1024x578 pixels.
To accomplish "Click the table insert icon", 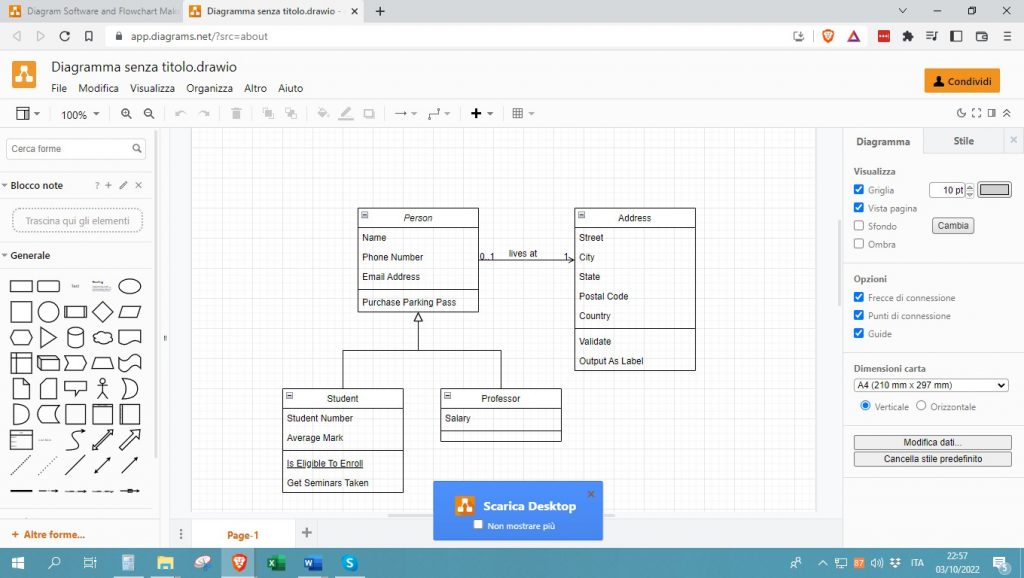I will coord(518,114).
